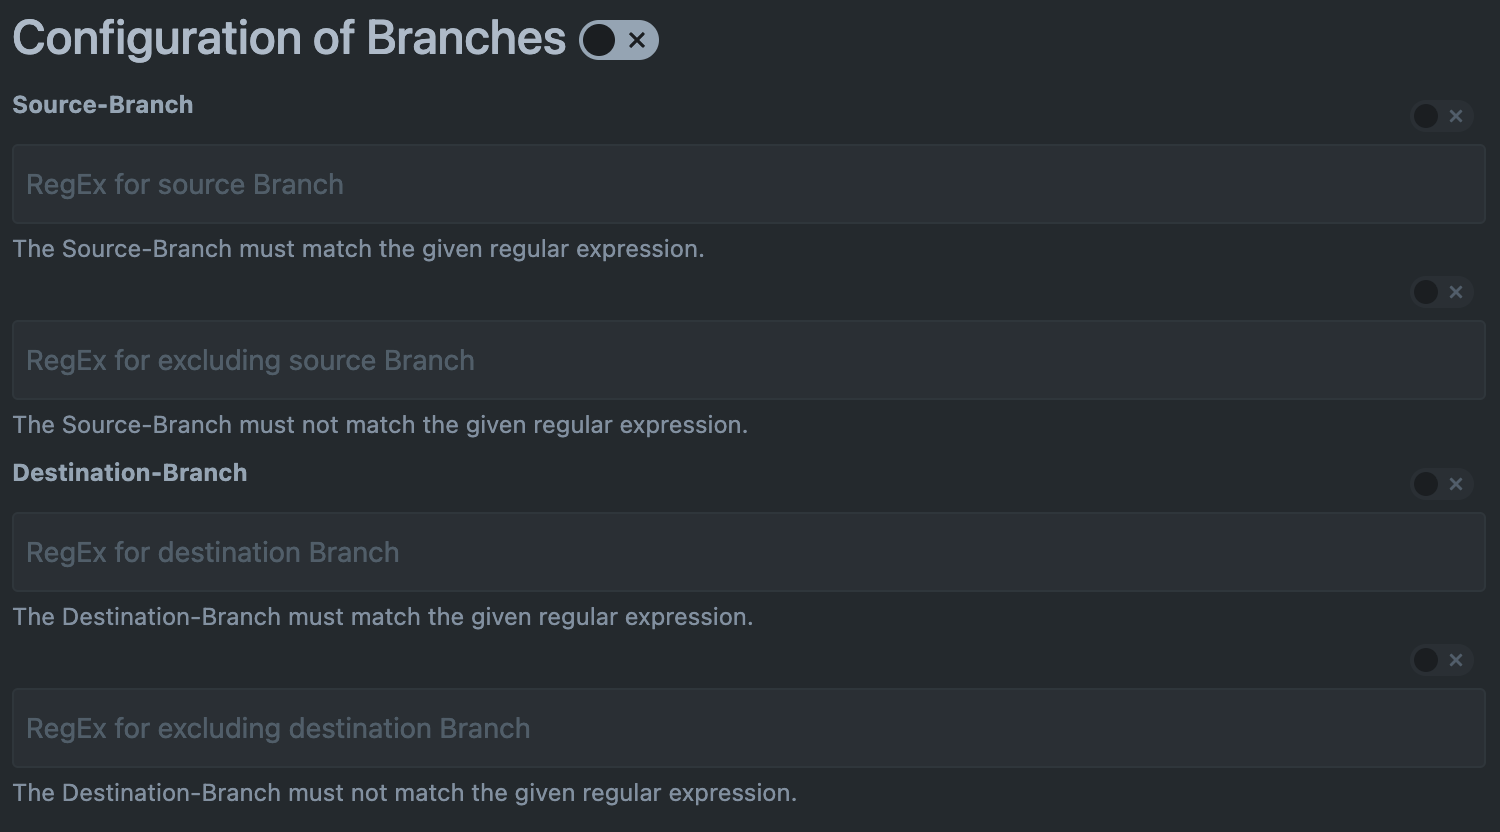Click the Source-Branch must match helper text
The height and width of the screenshot is (832, 1500).
tap(357, 249)
